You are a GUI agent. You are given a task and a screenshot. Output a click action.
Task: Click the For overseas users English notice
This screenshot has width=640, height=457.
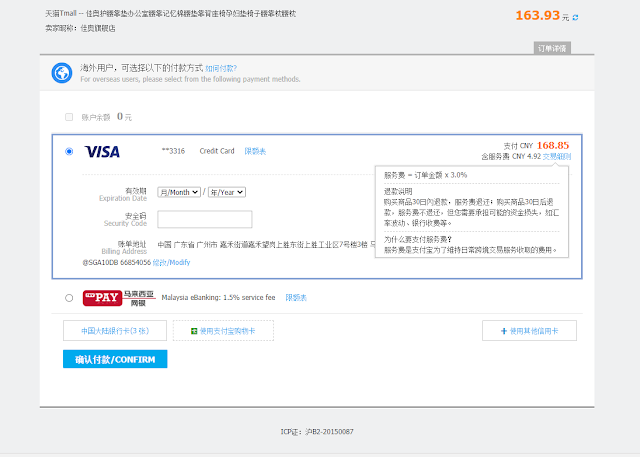(190, 79)
